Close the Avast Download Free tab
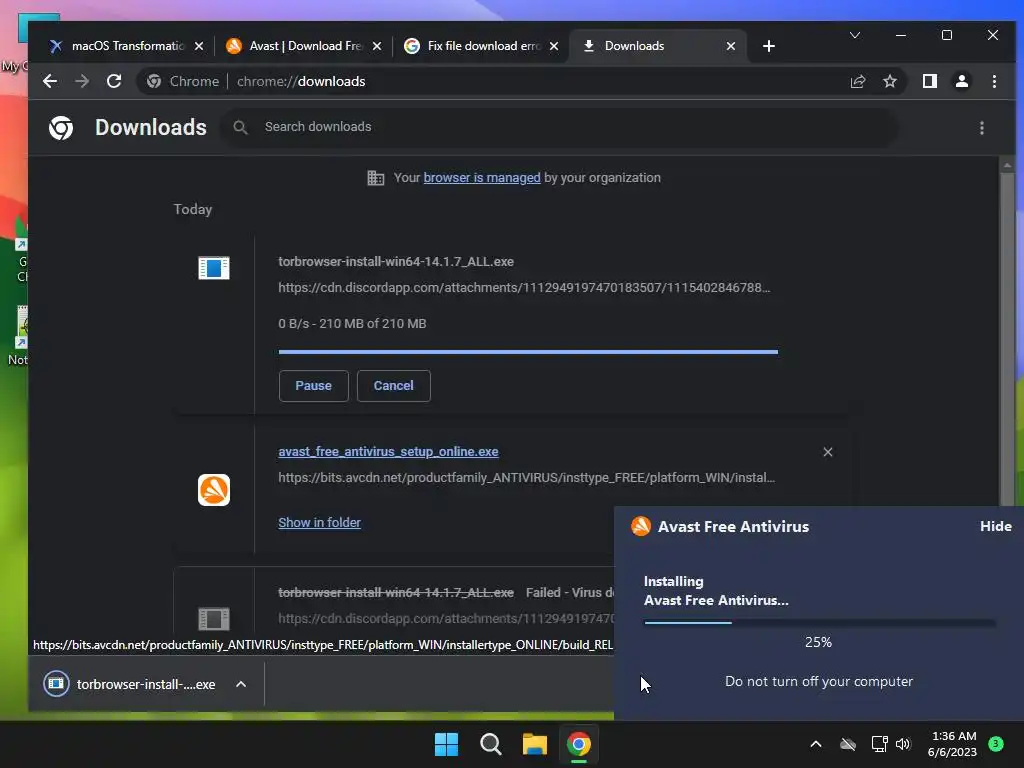 coord(377,46)
